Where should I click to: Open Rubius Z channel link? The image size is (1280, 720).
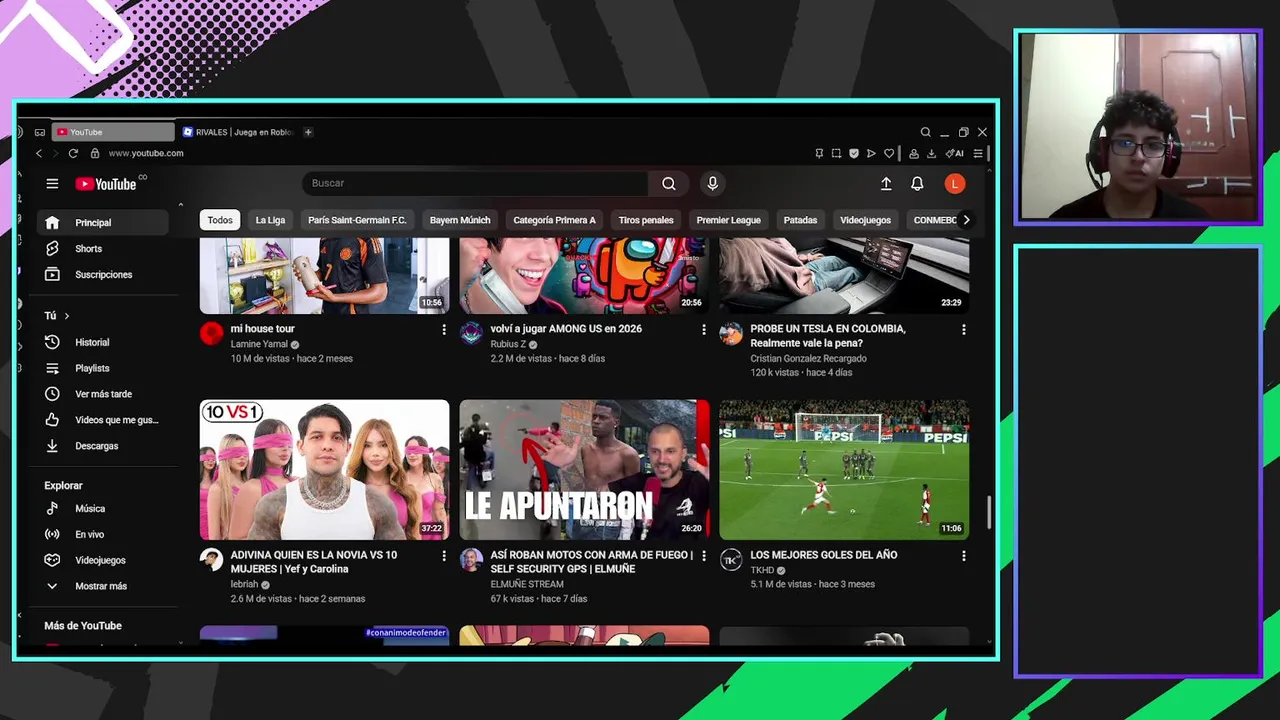pos(508,344)
